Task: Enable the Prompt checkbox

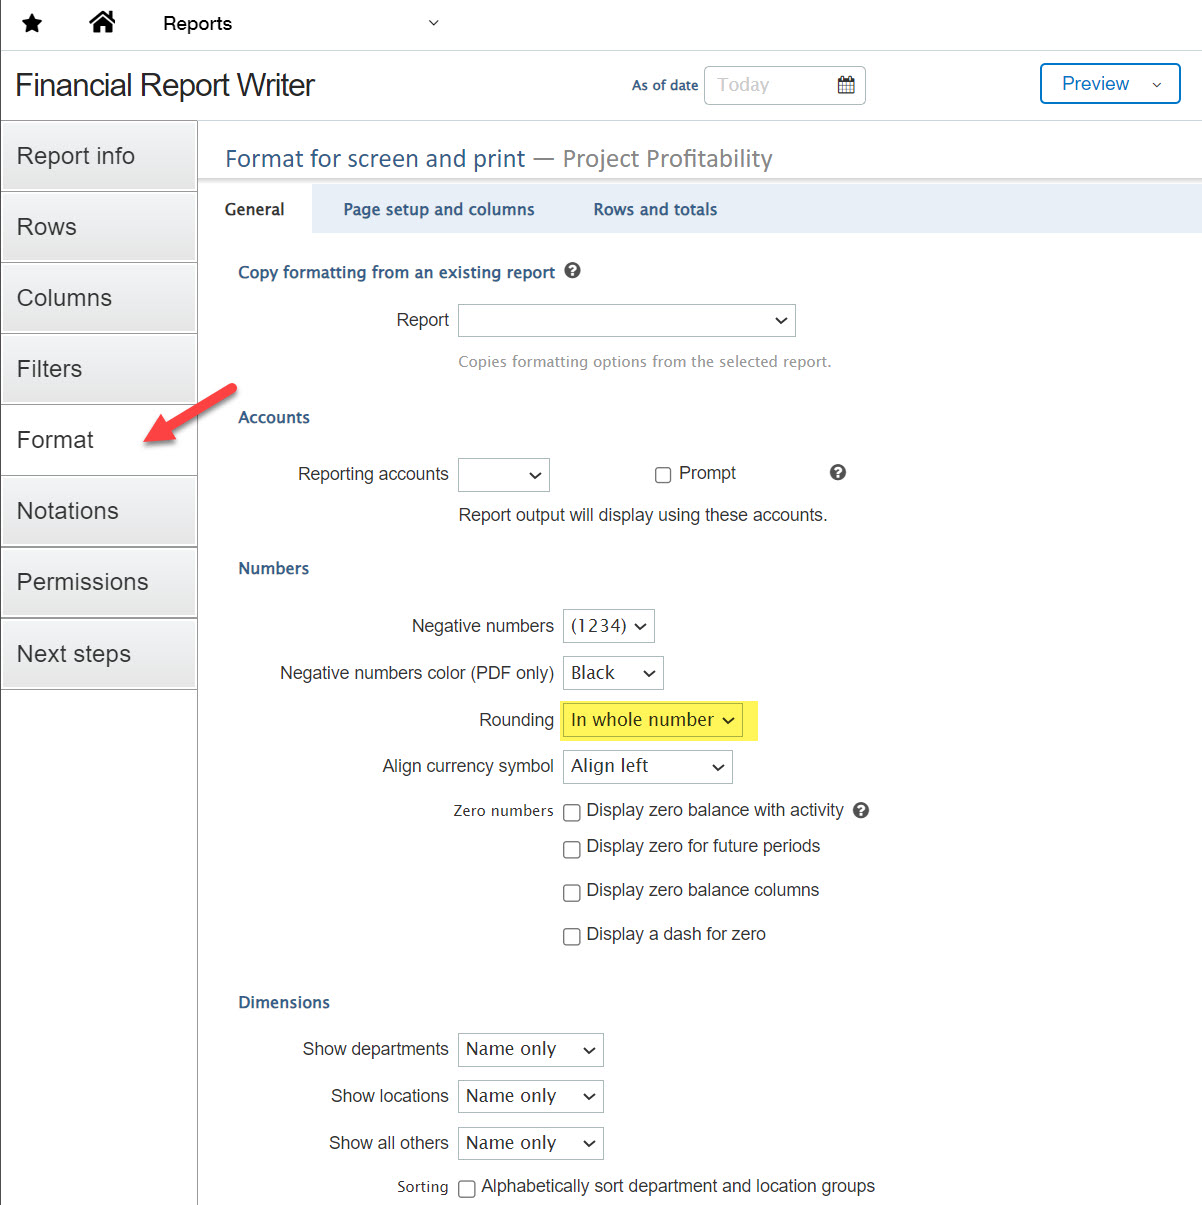Action: (663, 475)
